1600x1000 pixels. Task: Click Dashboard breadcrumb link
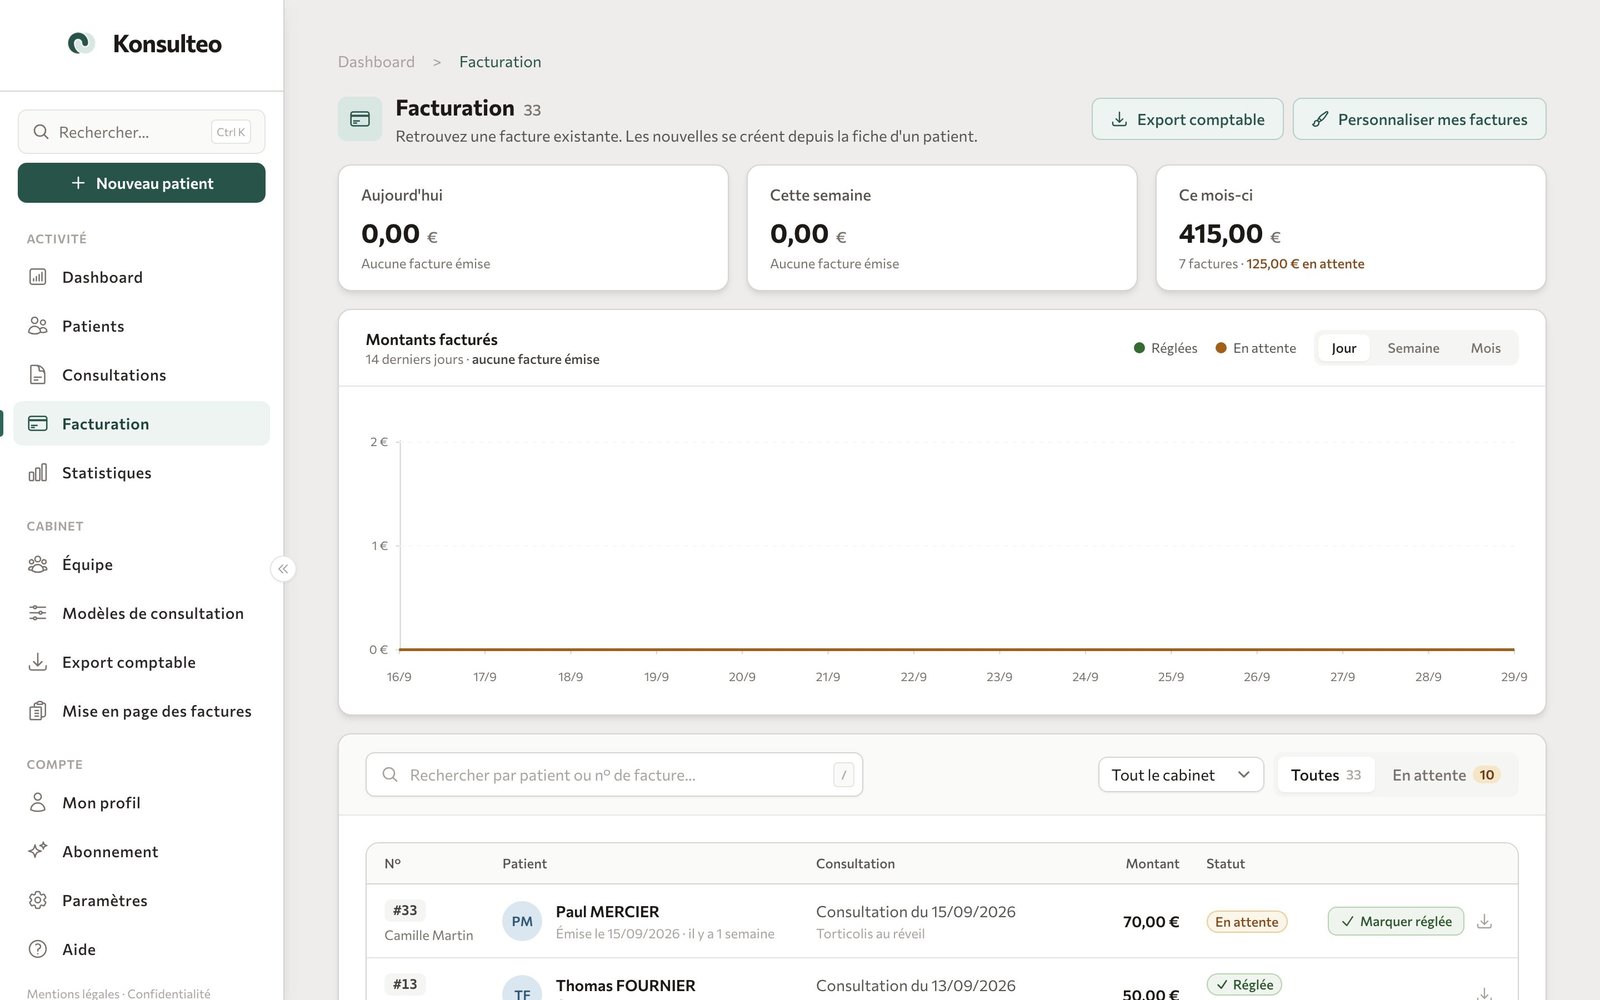click(x=376, y=62)
